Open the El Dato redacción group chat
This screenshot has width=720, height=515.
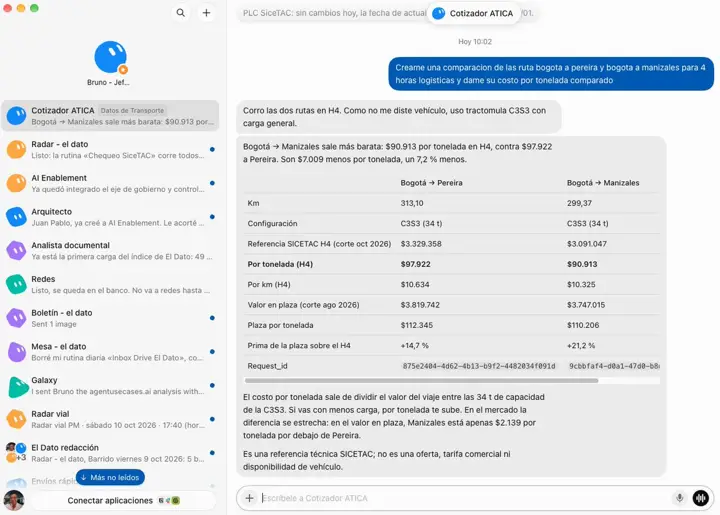coord(110,453)
